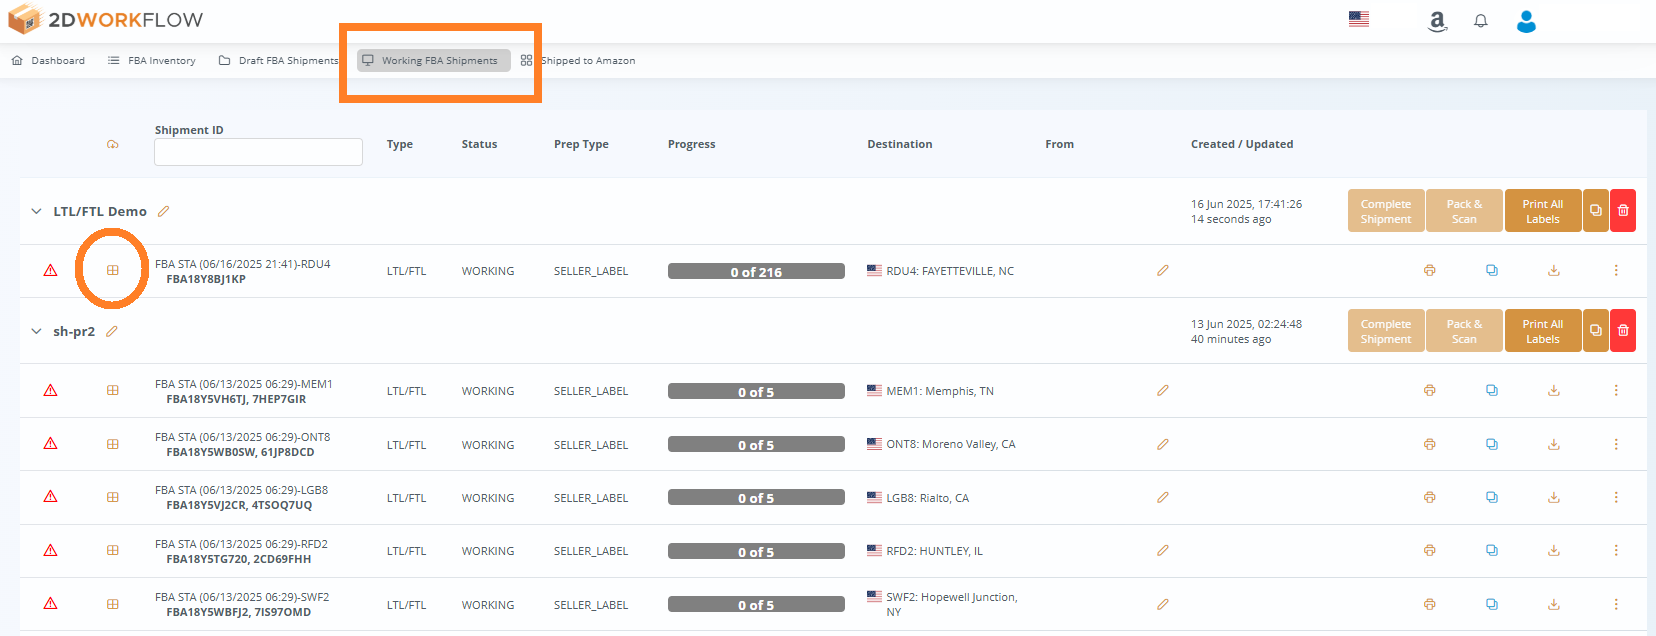Open the US flag language selector

click(1359, 19)
